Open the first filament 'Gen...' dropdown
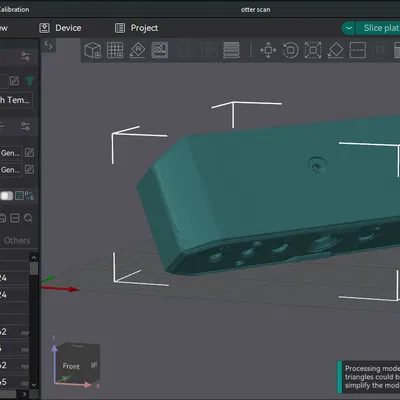This screenshot has height=400, width=400. 11,153
